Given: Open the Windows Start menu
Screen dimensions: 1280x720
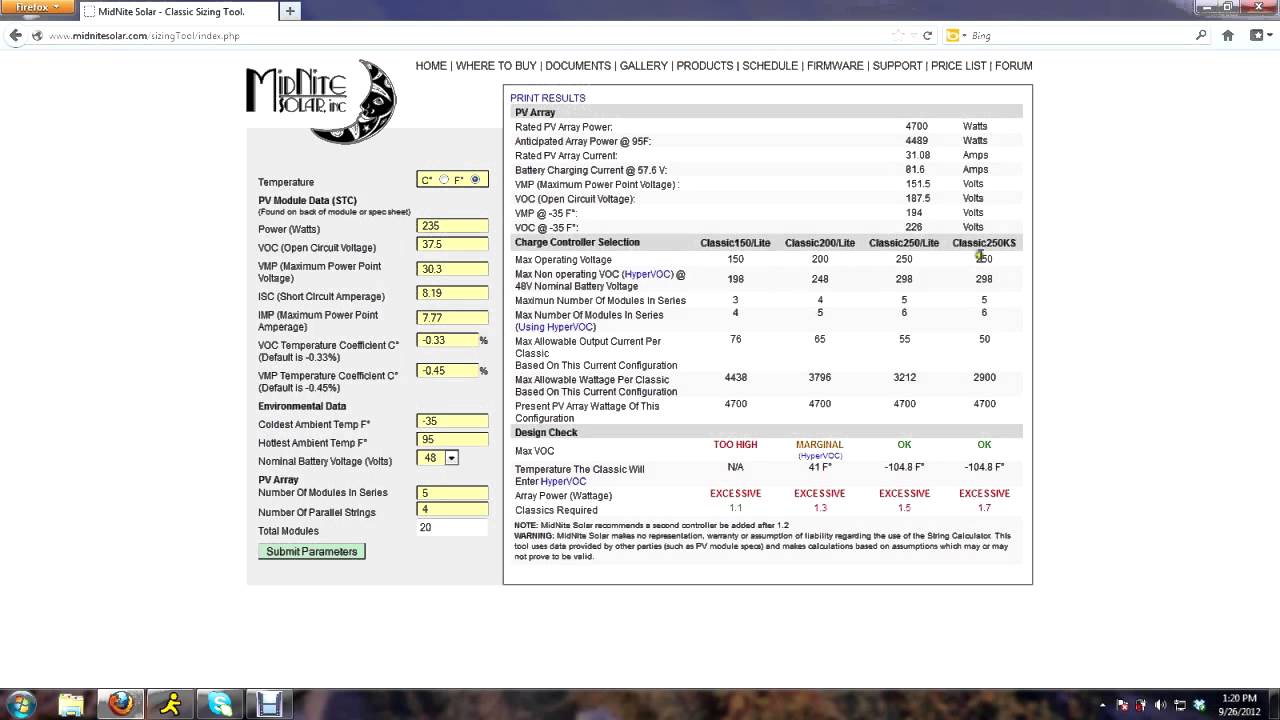Looking at the screenshot, I should click(21, 704).
